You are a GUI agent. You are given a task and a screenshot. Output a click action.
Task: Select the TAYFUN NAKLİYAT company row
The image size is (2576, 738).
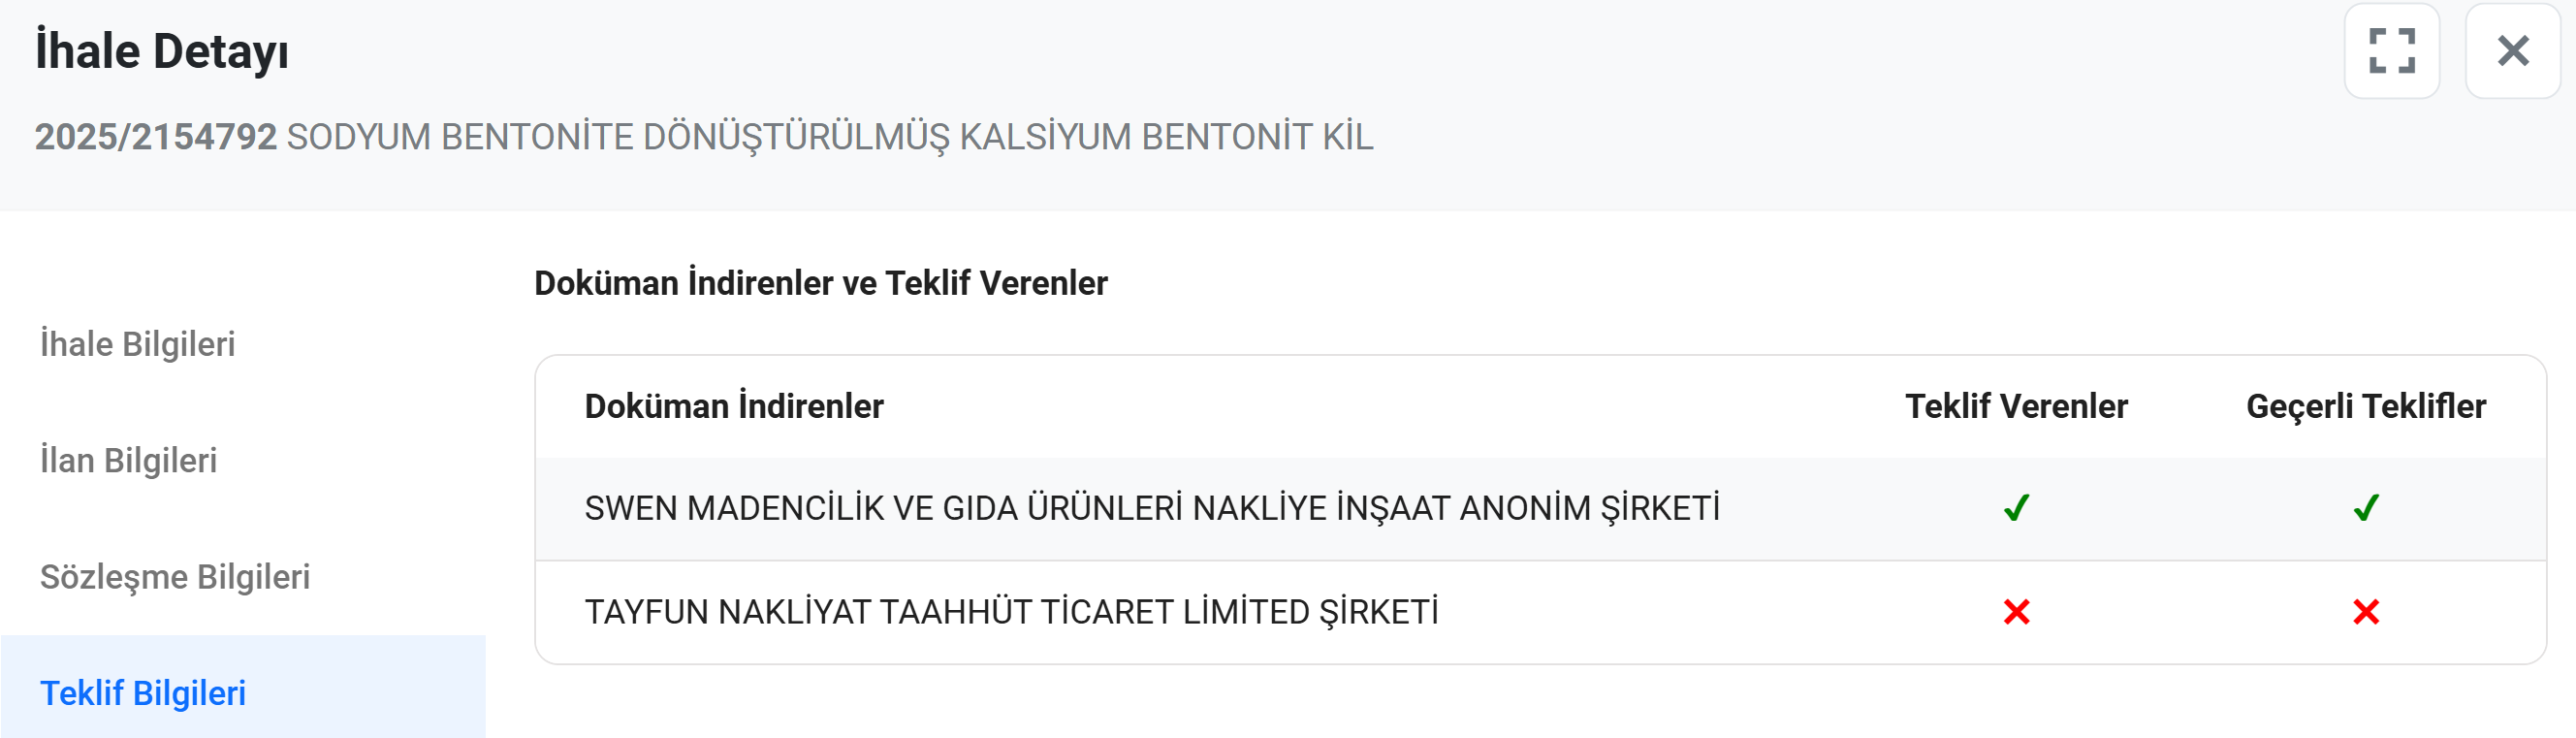click(x=1011, y=612)
